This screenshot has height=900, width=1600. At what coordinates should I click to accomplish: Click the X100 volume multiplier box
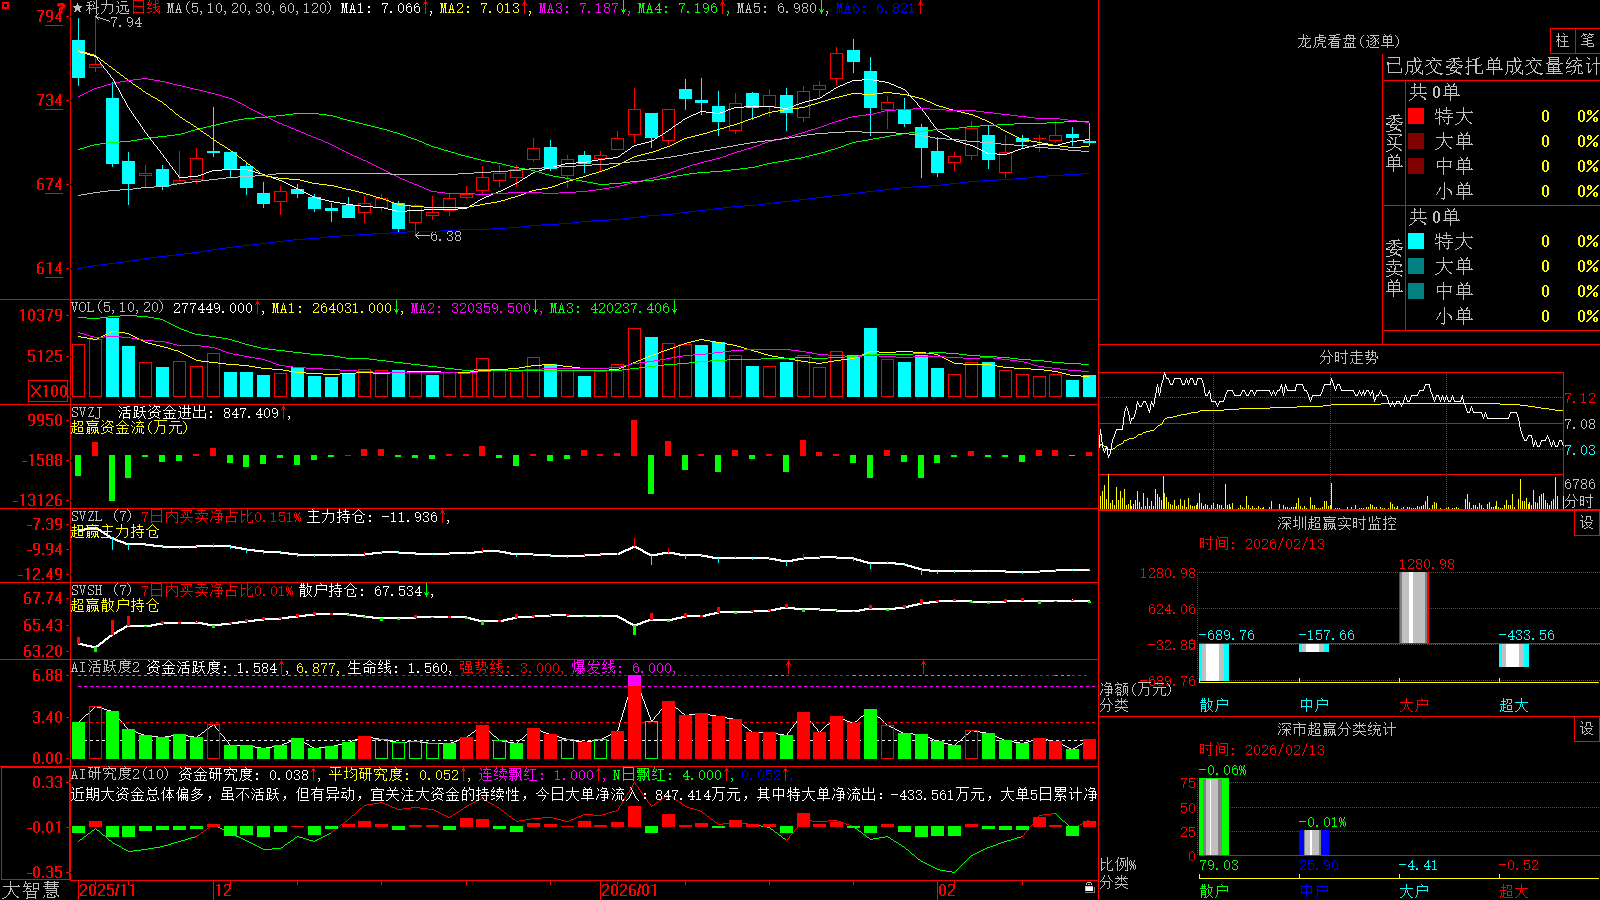[49, 391]
